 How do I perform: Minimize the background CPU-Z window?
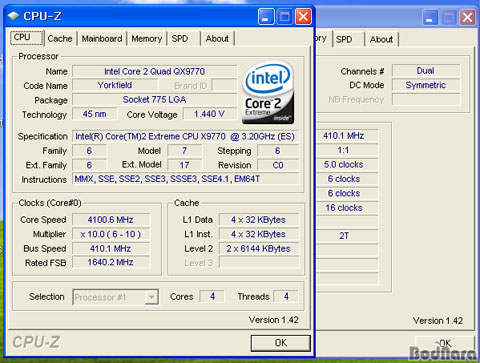click(430, 17)
